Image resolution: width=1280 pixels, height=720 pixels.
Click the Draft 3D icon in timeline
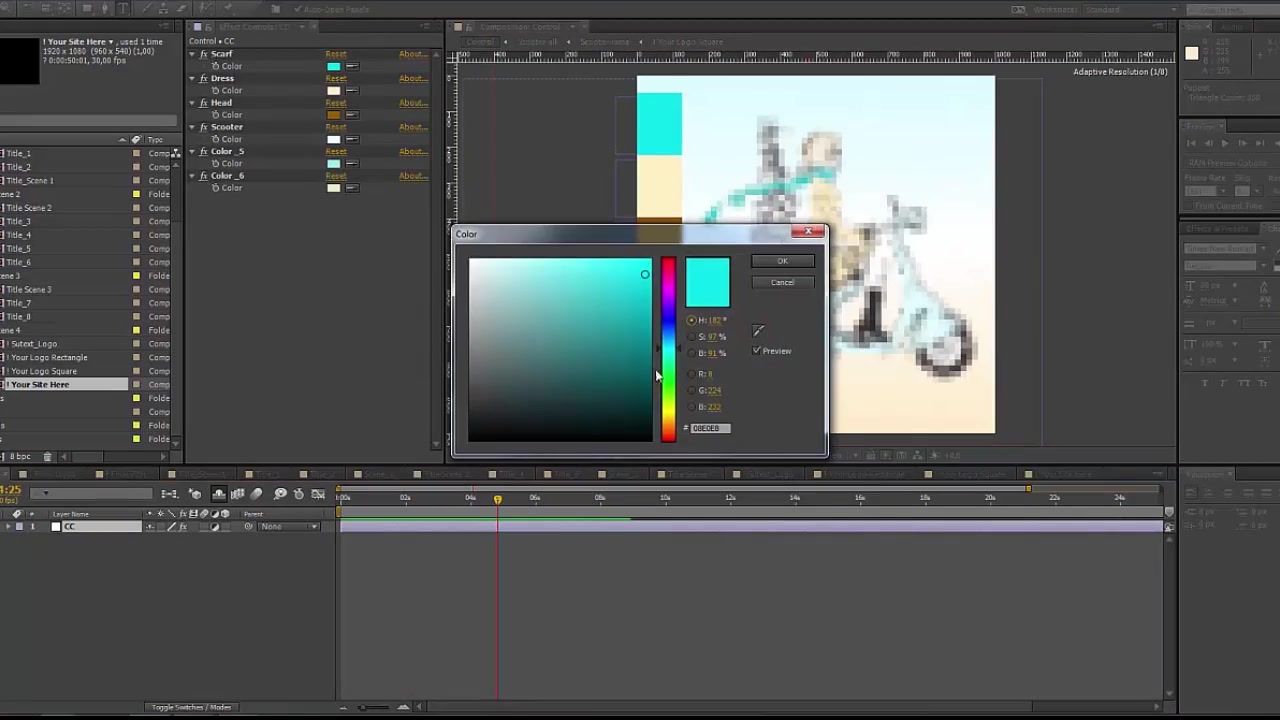(195, 494)
